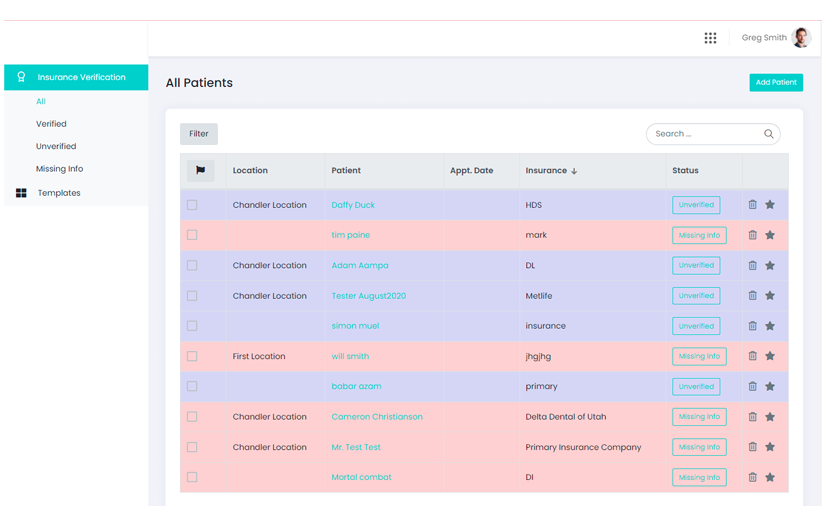Star the tim paine row
The image size is (825, 525).
tap(770, 235)
